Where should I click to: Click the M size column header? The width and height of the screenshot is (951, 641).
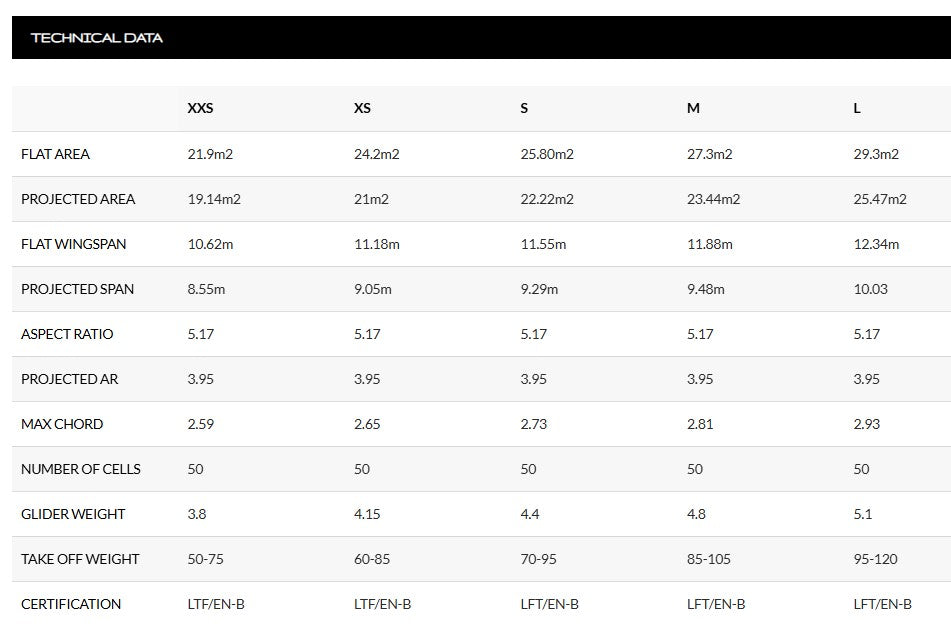coord(693,108)
